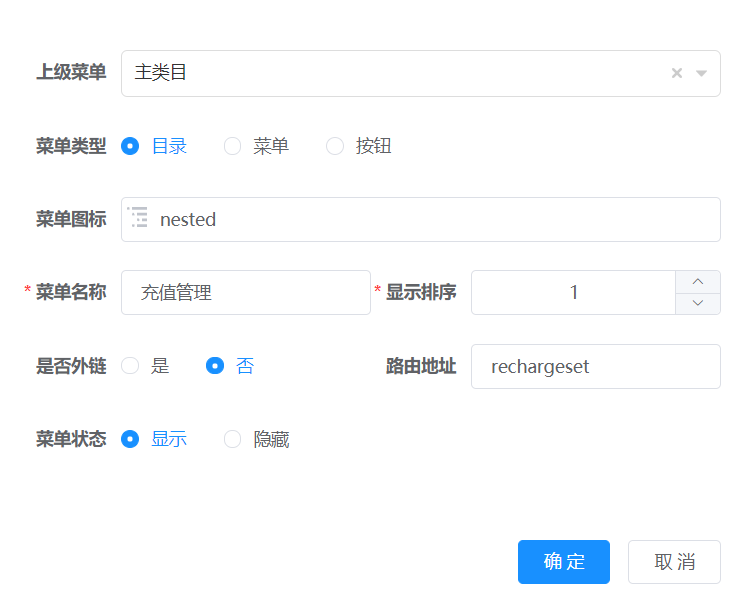This screenshot has height=605, width=743.
Task: Clear the 上级菜单 selection with the X icon
Action: coord(677,73)
